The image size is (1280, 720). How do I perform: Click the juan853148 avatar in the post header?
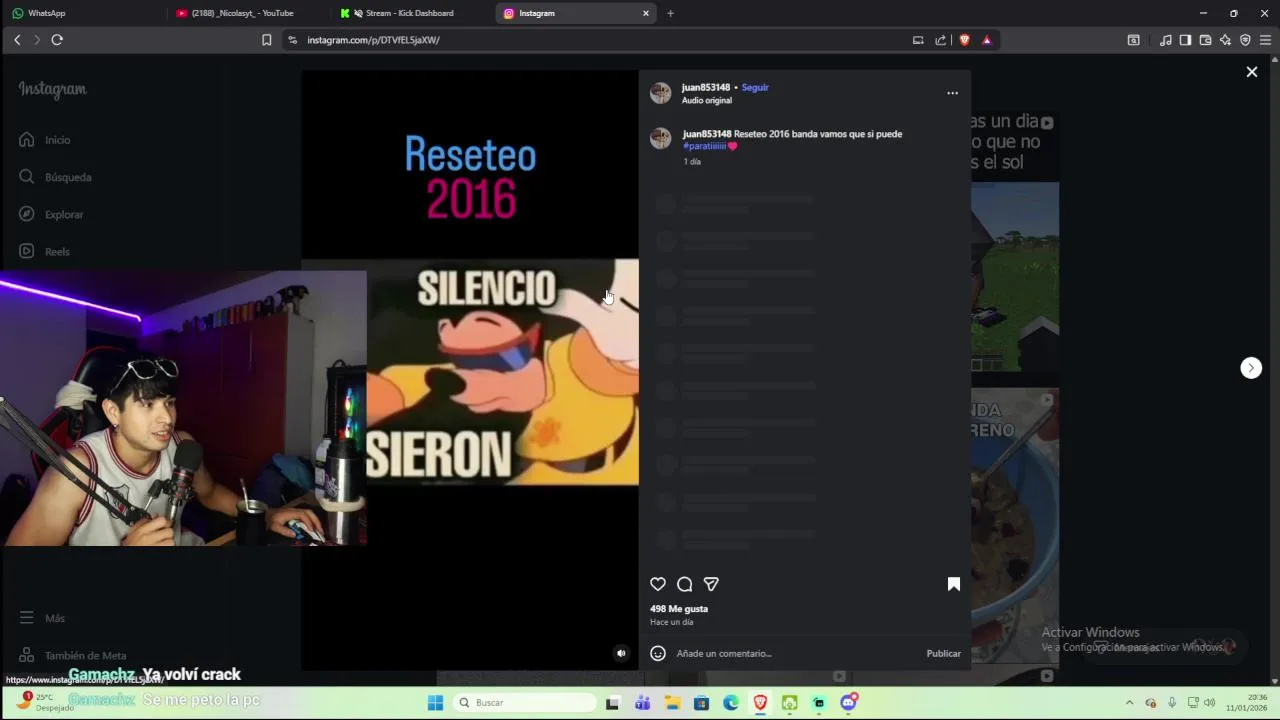660,93
